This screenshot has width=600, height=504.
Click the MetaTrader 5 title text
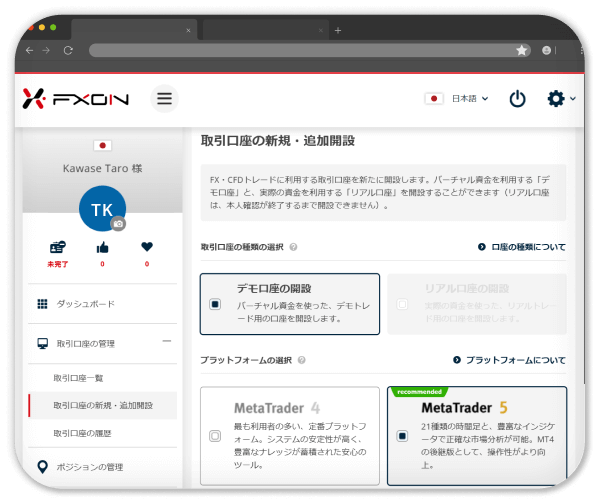[465, 408]
